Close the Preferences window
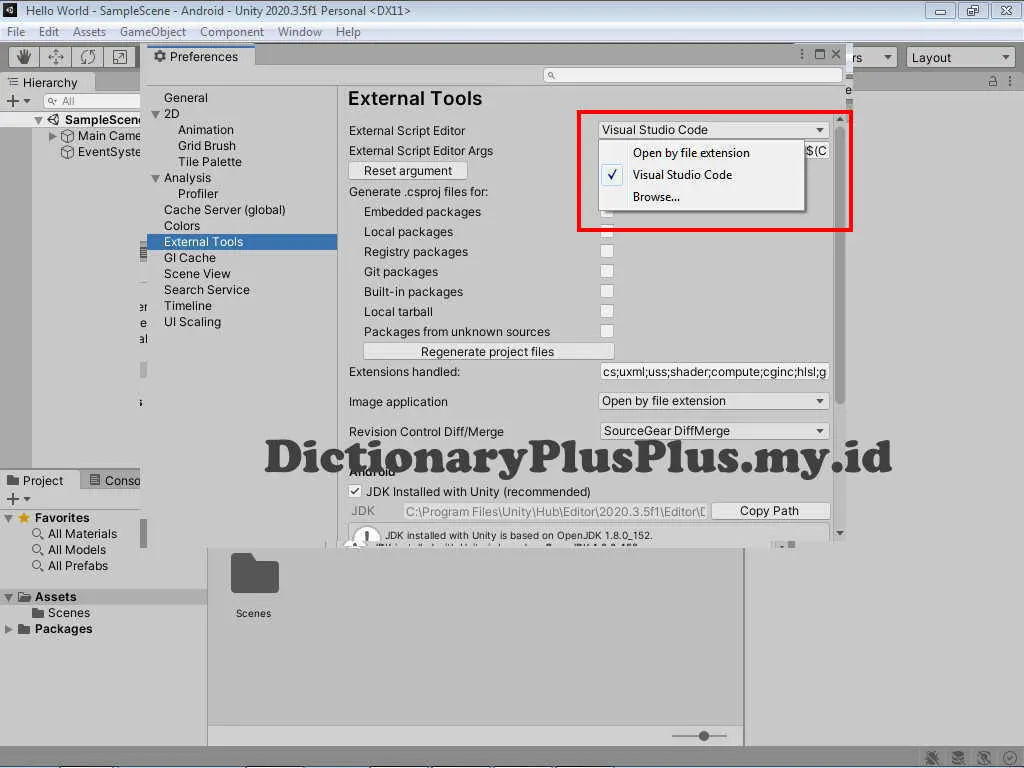Viewport: 1024px width, 768px height. (x=835, y=54)
